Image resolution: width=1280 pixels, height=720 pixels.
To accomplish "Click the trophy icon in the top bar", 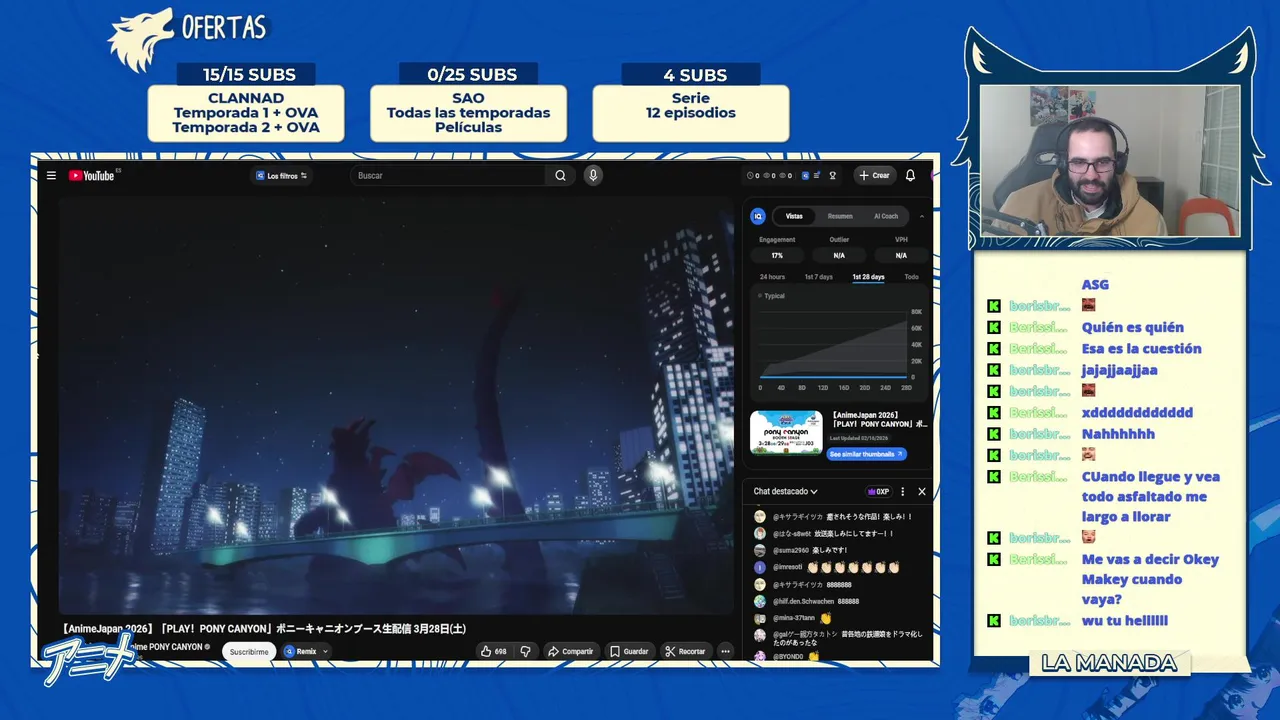I will (x=832, y=175).
